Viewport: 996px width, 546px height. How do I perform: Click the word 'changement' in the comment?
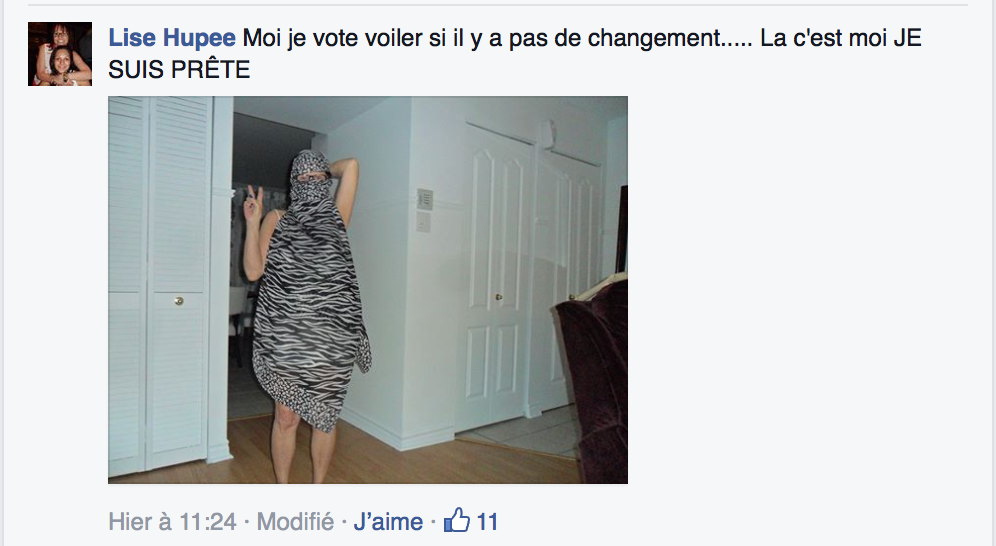(653, 38)
